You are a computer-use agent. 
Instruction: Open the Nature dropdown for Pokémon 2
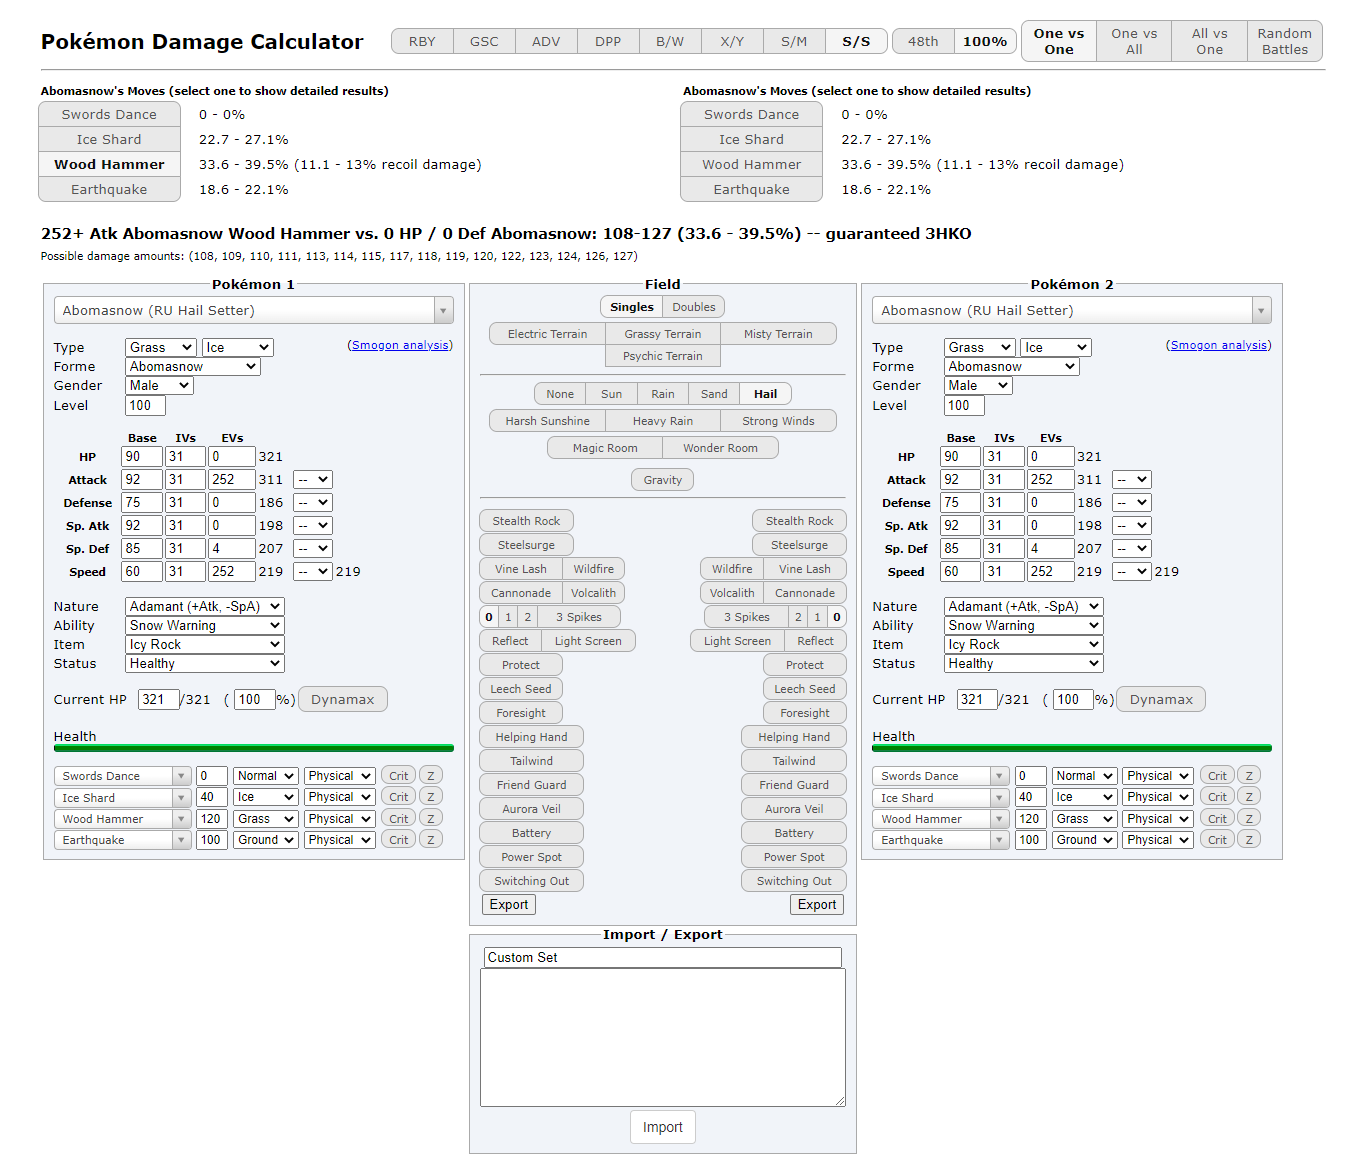1022,606
